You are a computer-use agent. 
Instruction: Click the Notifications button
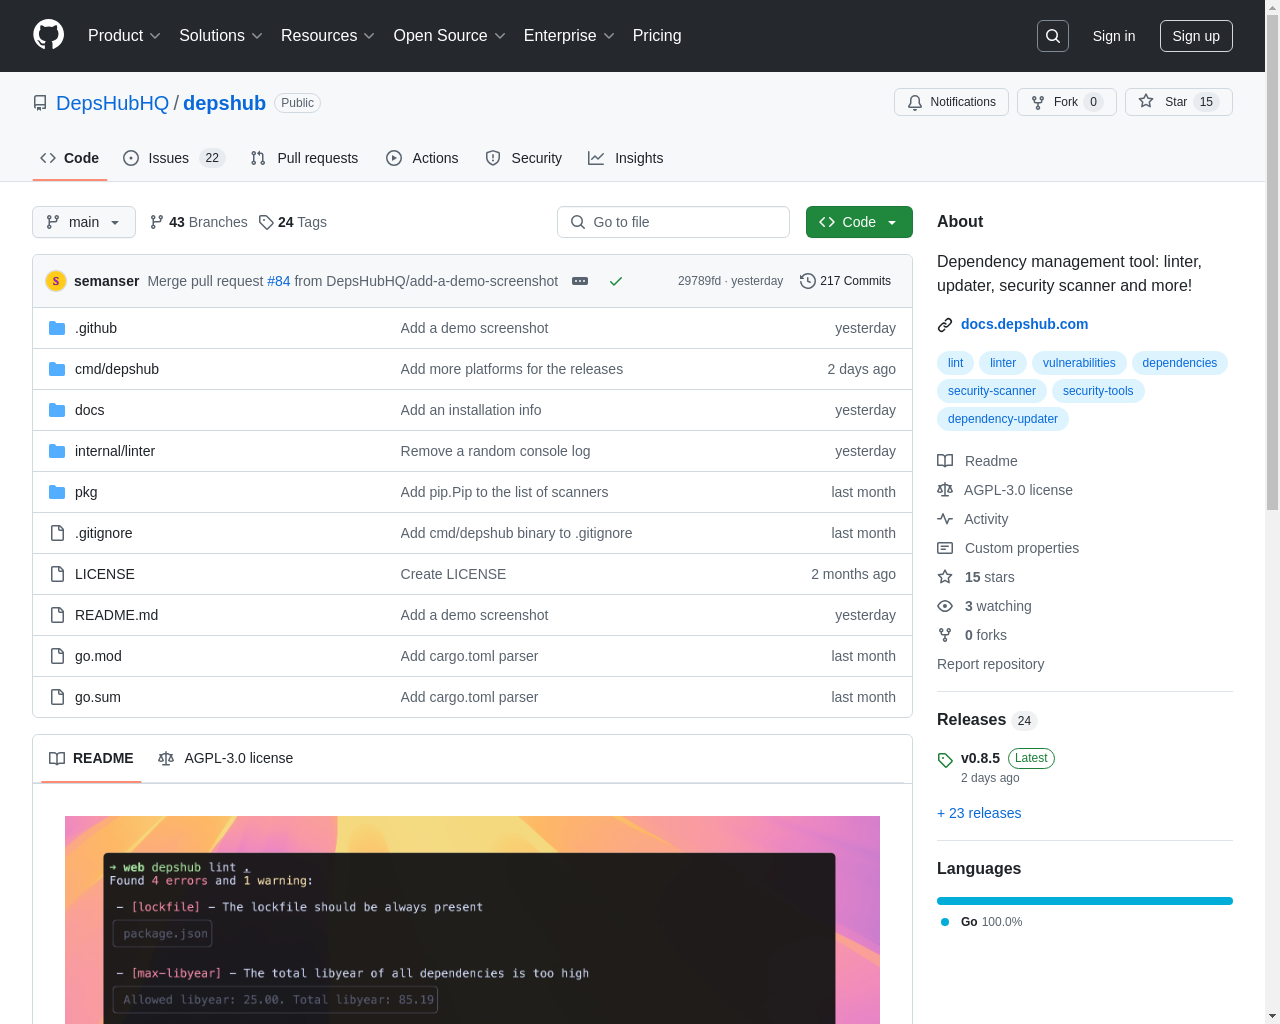[x=951, y=102]
